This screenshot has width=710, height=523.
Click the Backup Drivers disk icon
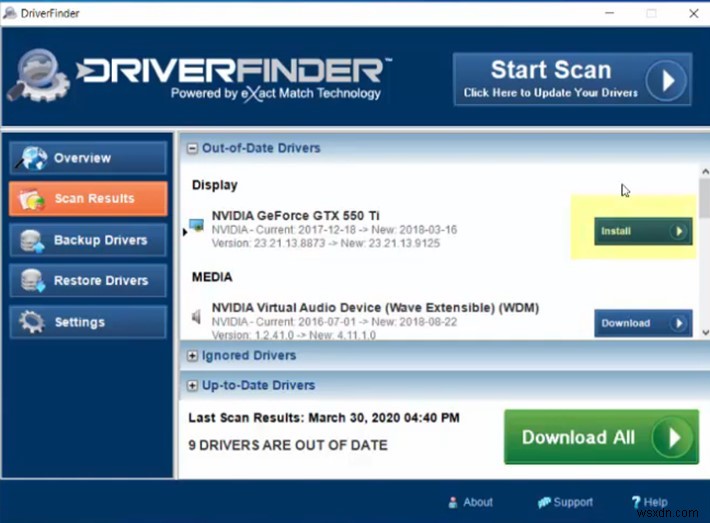point(32,241)
